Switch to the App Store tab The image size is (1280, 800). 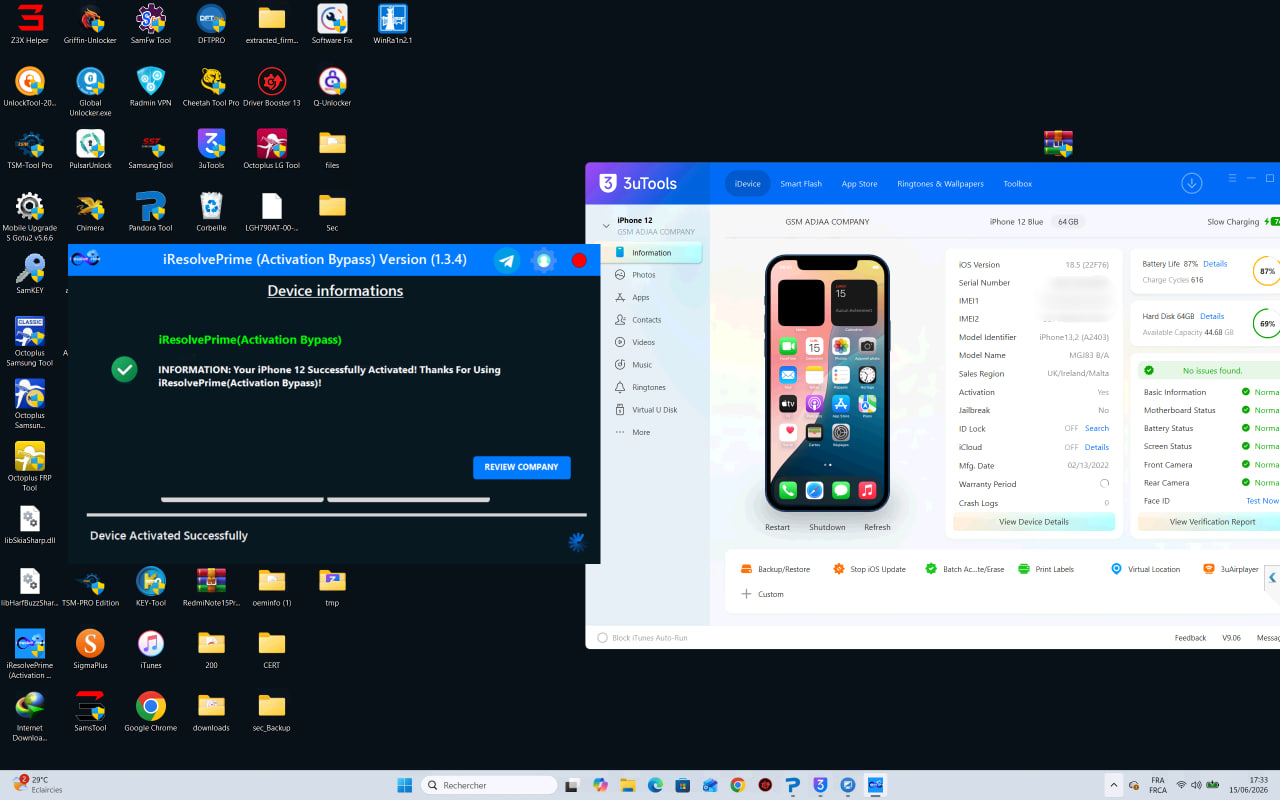859,184
